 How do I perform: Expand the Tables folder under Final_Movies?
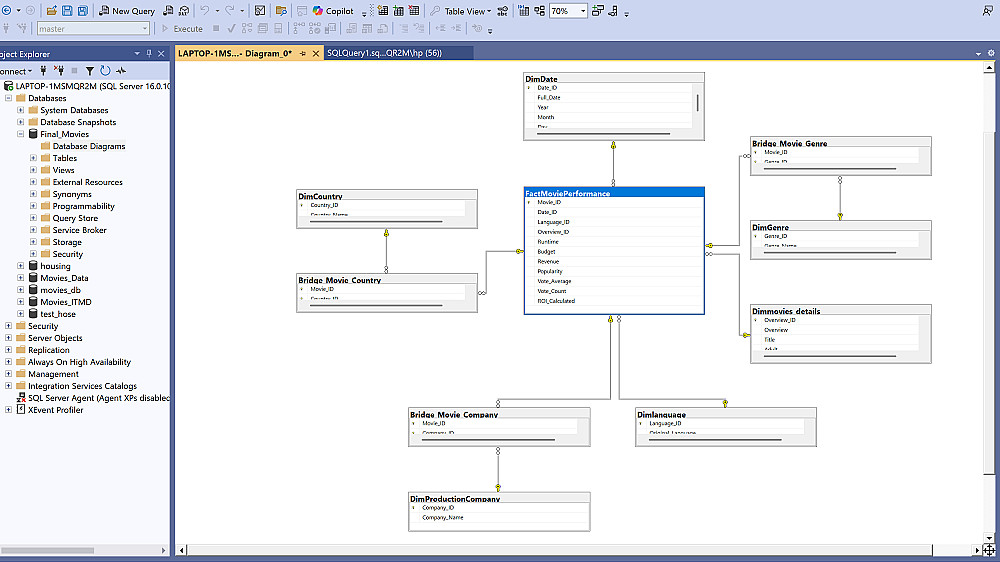[33, 158]
